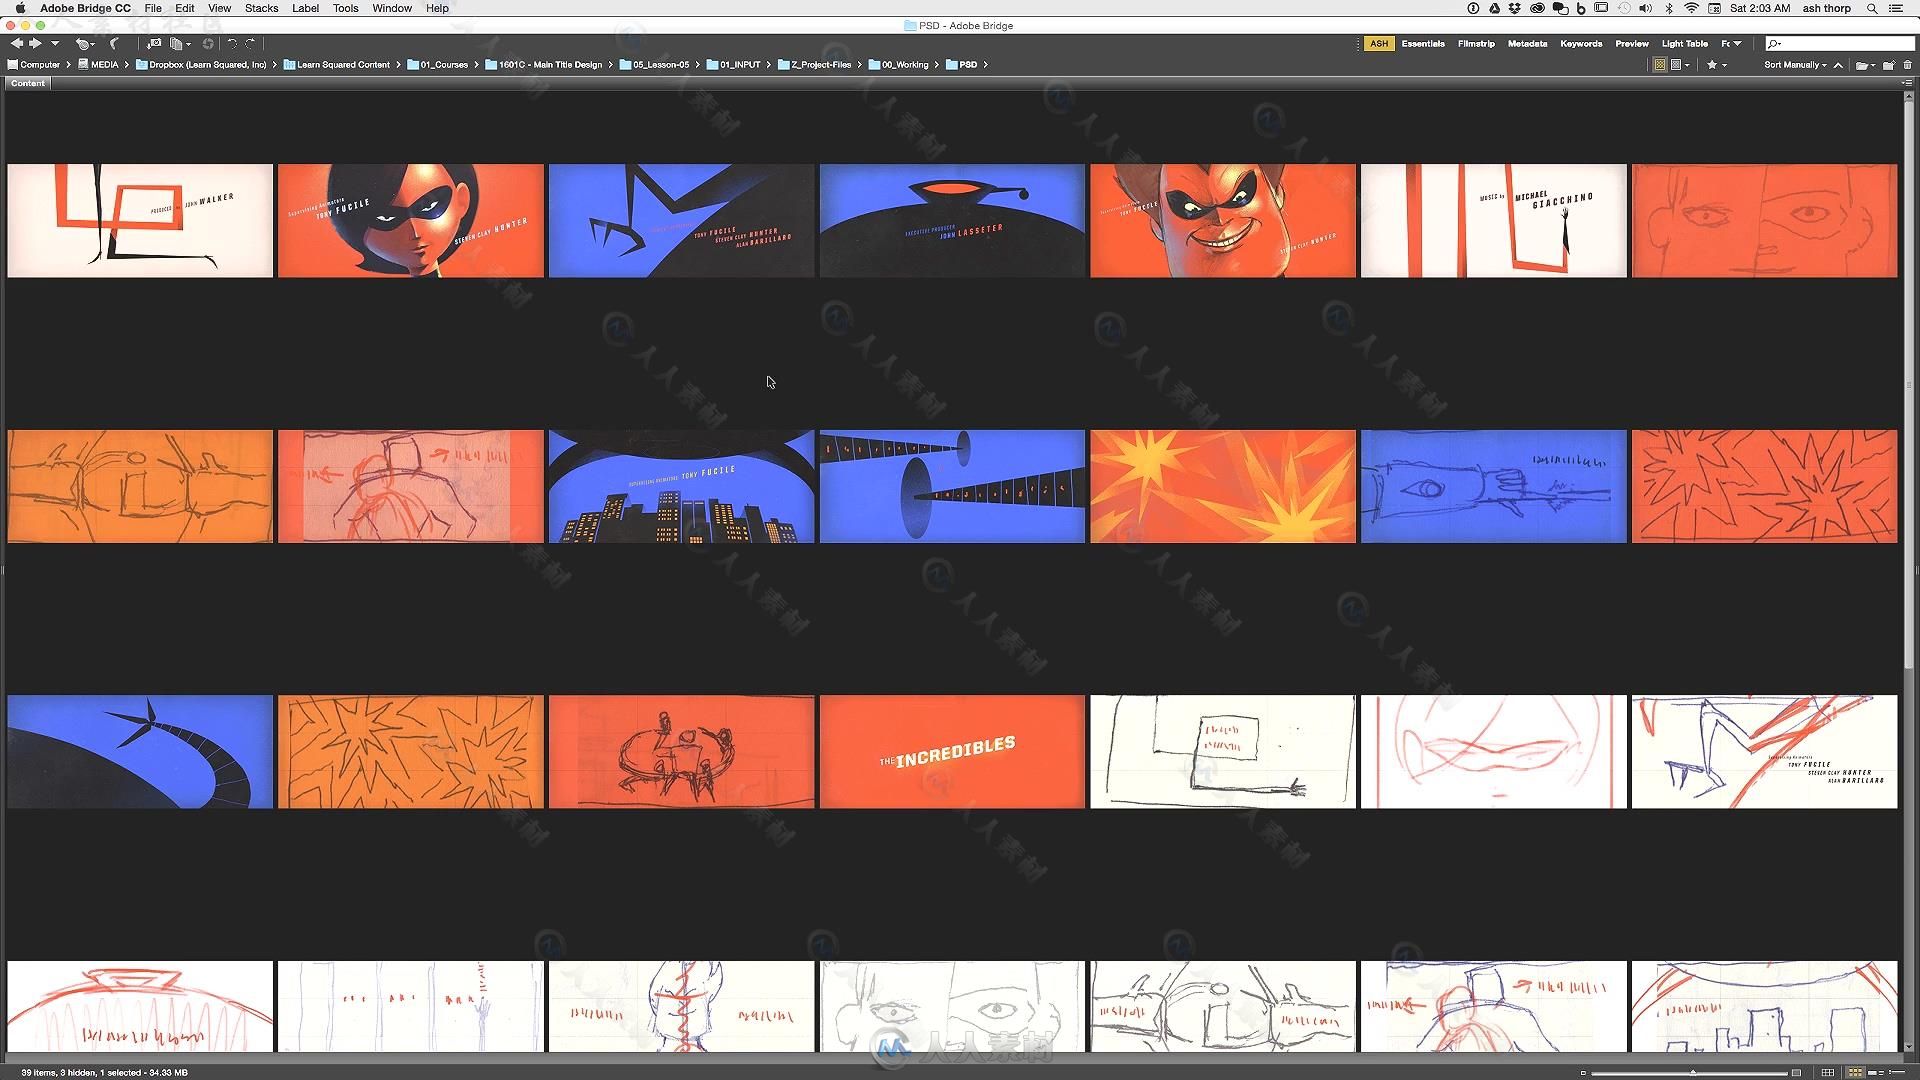Go back with the left arrow
The width and height of the screenshot is (1920, 1080).
pyautogui.click(x=16, y=44)
